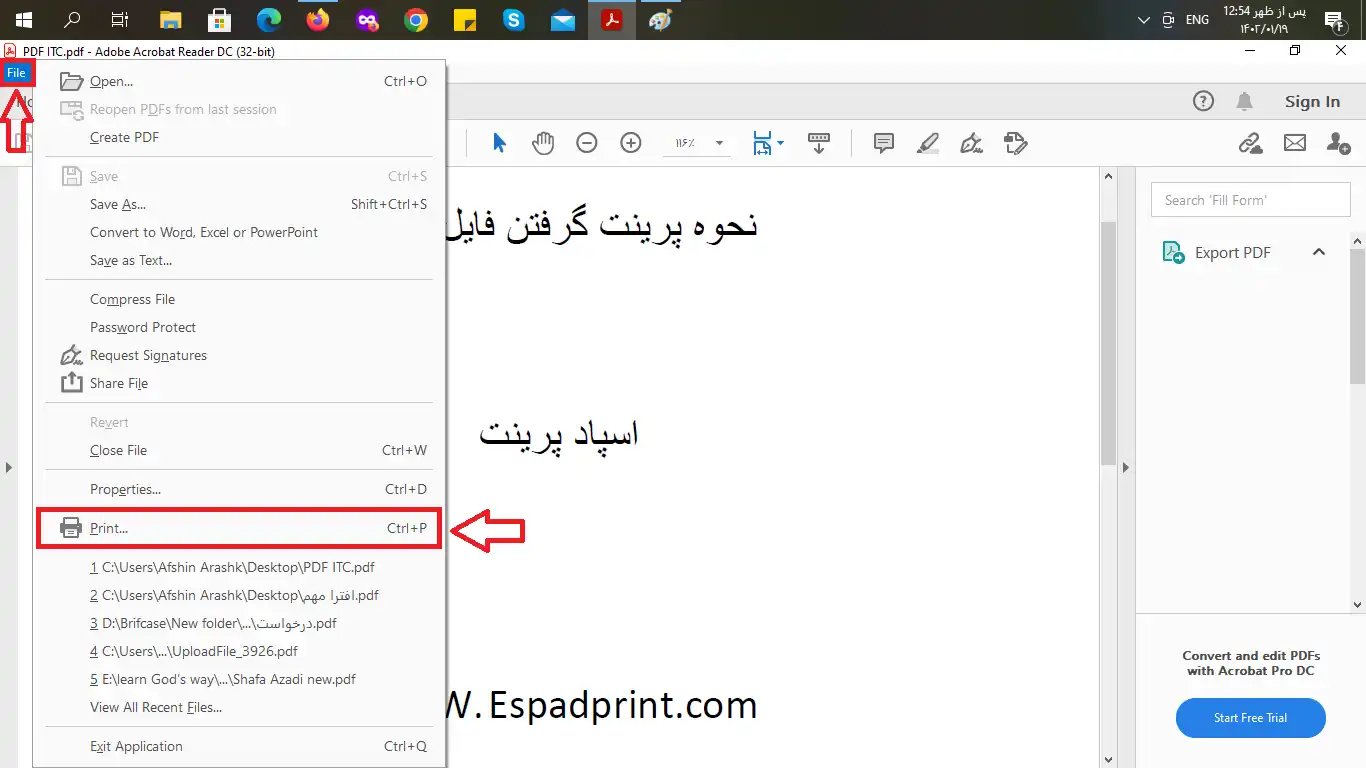This screenshot has height=768, width=1366.
Task: Click the document vertical scrollbar thumb
Action: pyautogui.click(x=1108, y=343)
